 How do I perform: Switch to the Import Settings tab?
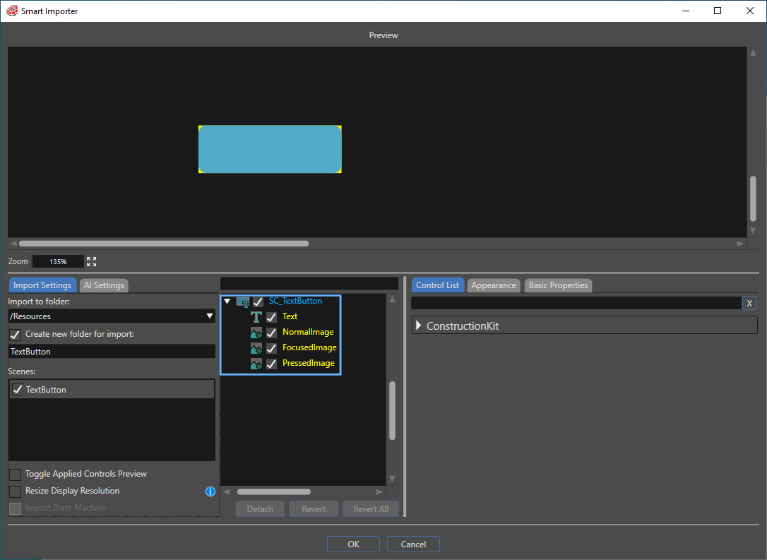coord(42,285)
